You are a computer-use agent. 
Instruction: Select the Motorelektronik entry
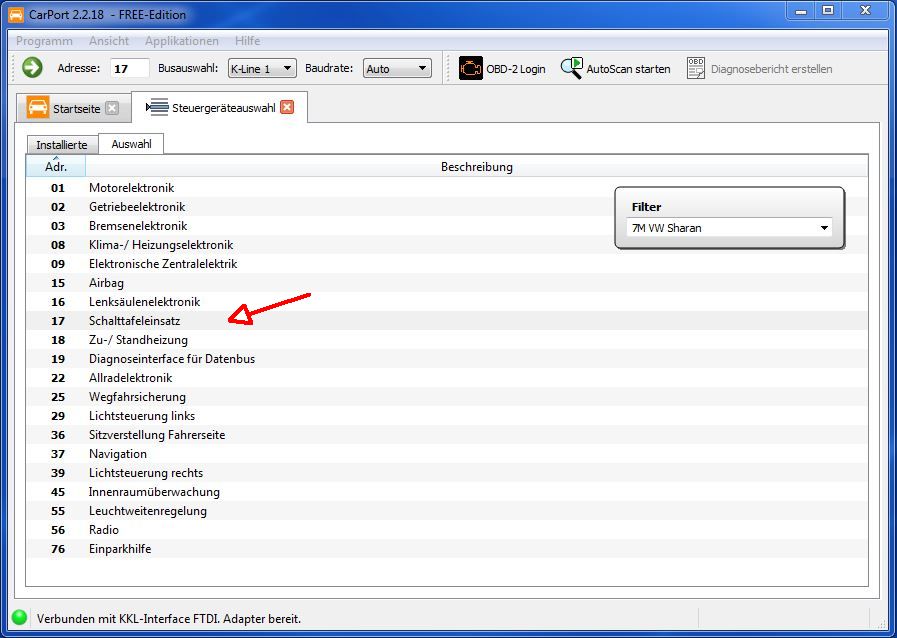(x=131, y=188)
